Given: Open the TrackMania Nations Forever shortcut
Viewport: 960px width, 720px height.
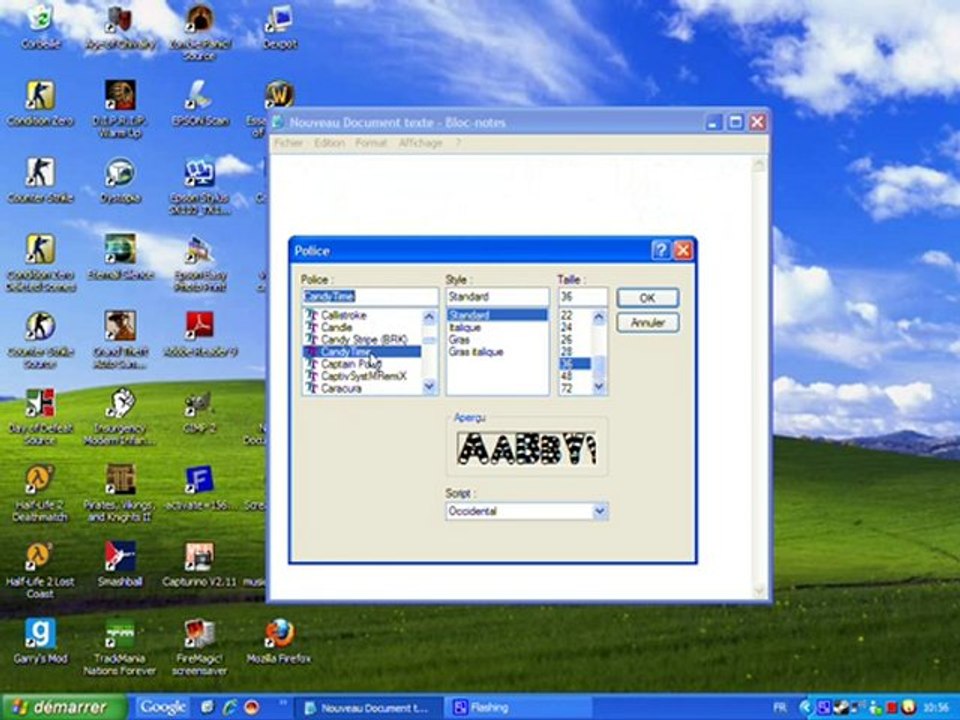Looking at the screenshot, I should pyautogui.click(x=120, y=648).
